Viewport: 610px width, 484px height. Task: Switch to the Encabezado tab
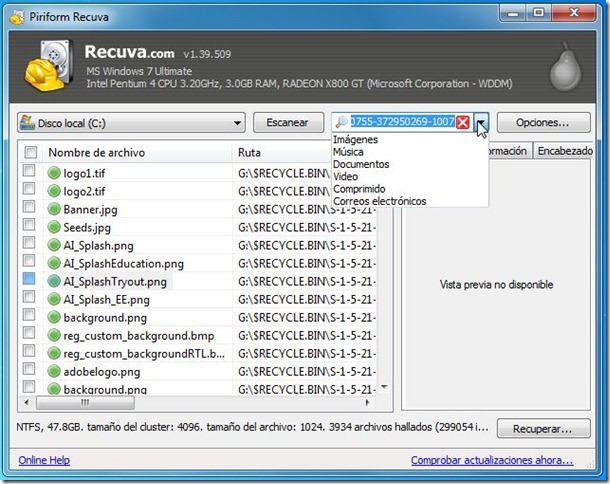tap(564, 151)
